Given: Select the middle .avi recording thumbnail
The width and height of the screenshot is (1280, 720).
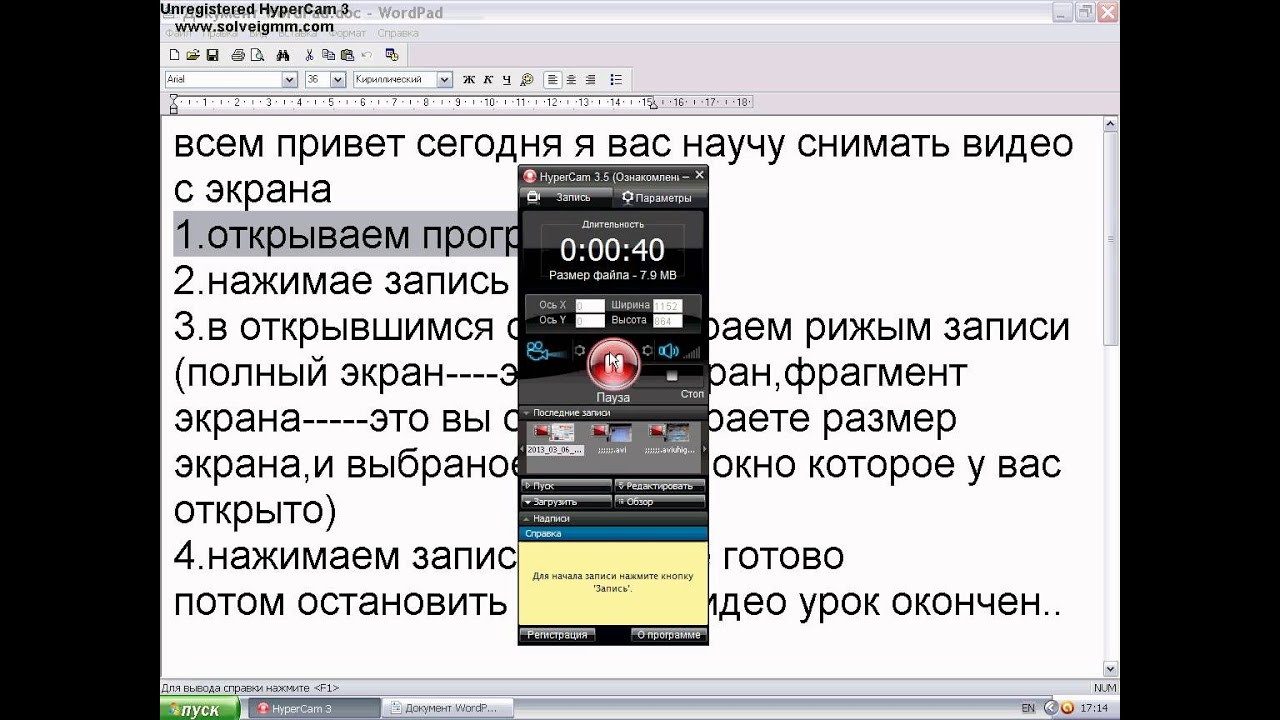Looking at the screenshot, I should pyautogui.click(x=610, y=438).
